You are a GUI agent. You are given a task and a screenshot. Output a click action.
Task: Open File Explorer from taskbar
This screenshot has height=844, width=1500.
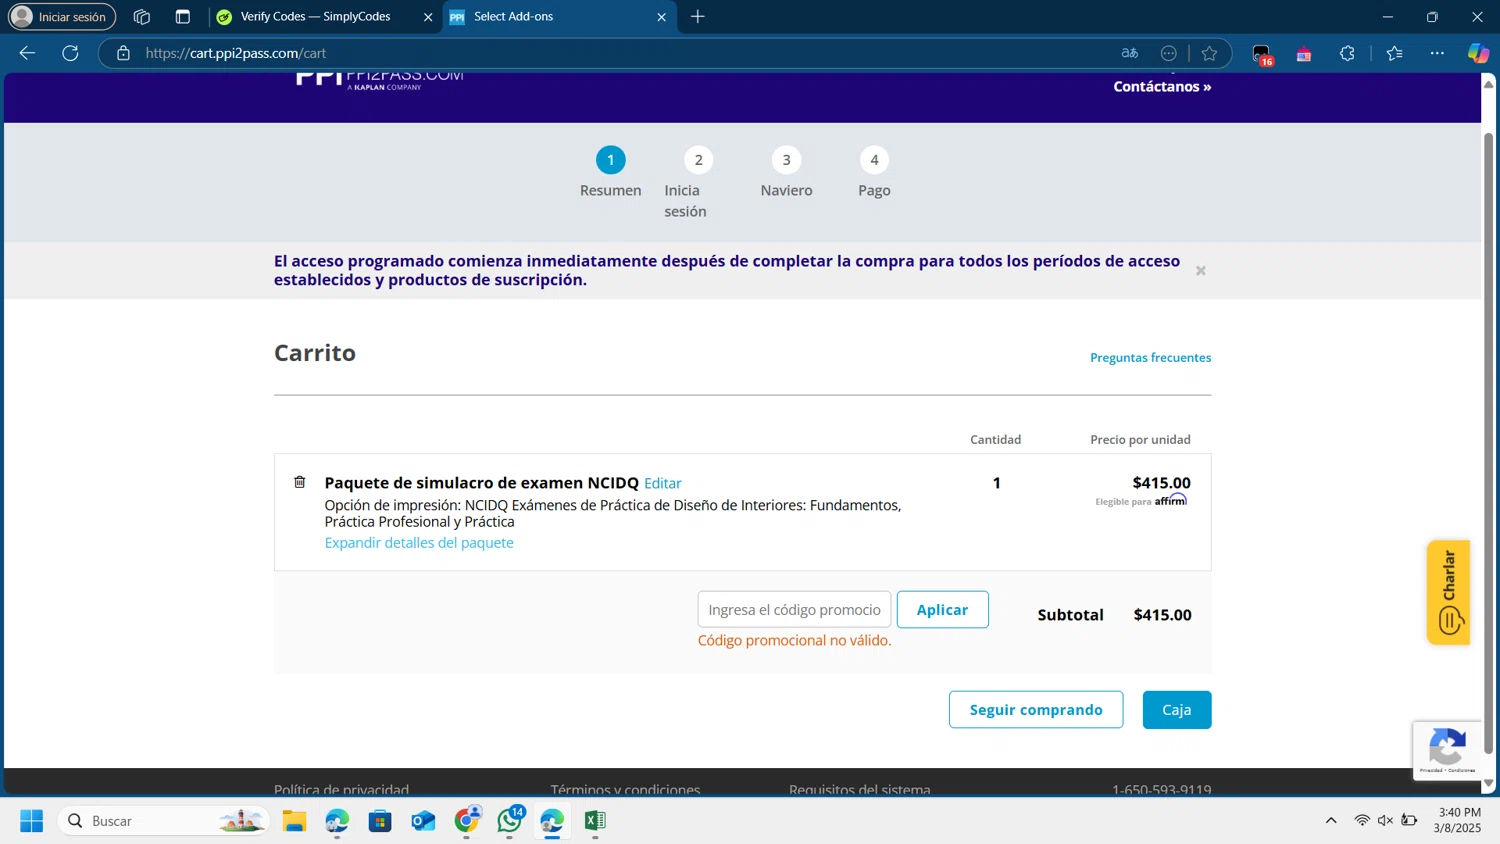coord(294,821)
